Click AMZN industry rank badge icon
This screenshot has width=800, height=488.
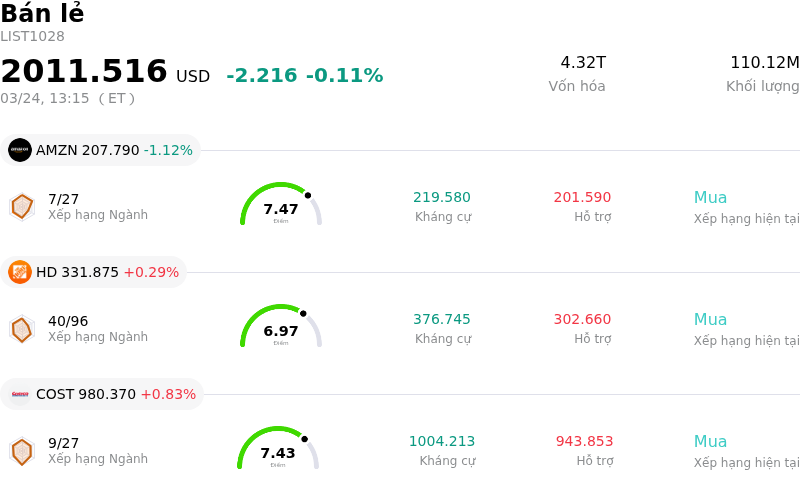pos(22,206)
